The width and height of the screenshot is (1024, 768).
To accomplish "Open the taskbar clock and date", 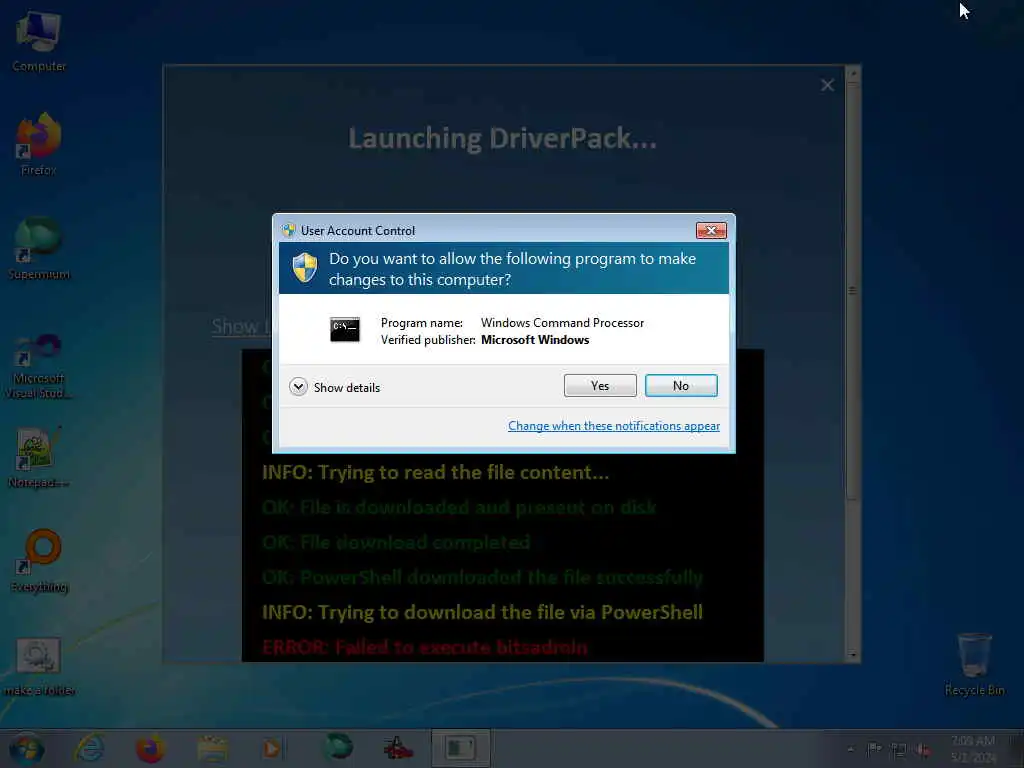I will tap(973, 749).
